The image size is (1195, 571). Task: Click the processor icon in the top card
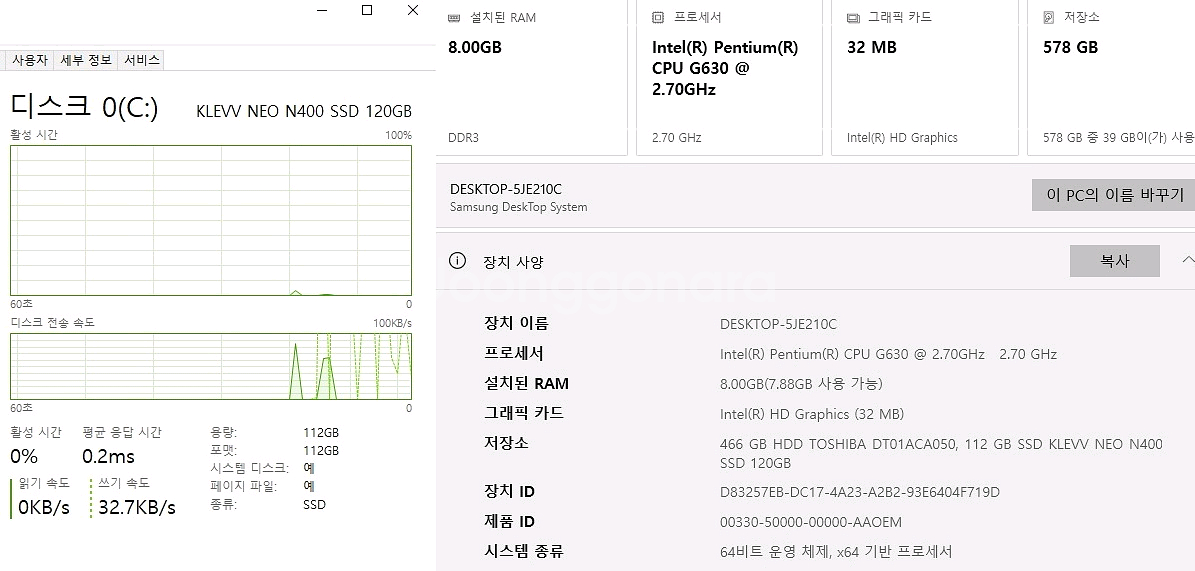658,18
